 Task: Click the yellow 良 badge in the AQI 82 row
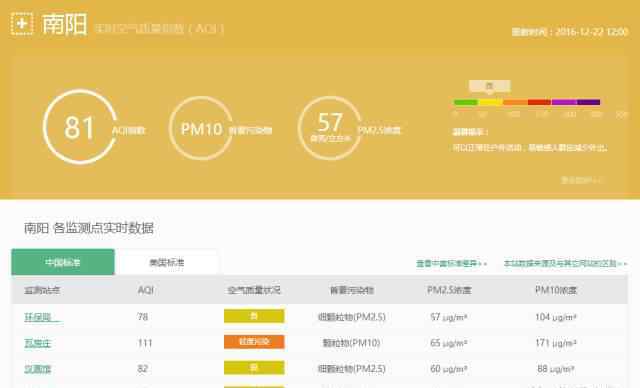click(x=254, y=368)
